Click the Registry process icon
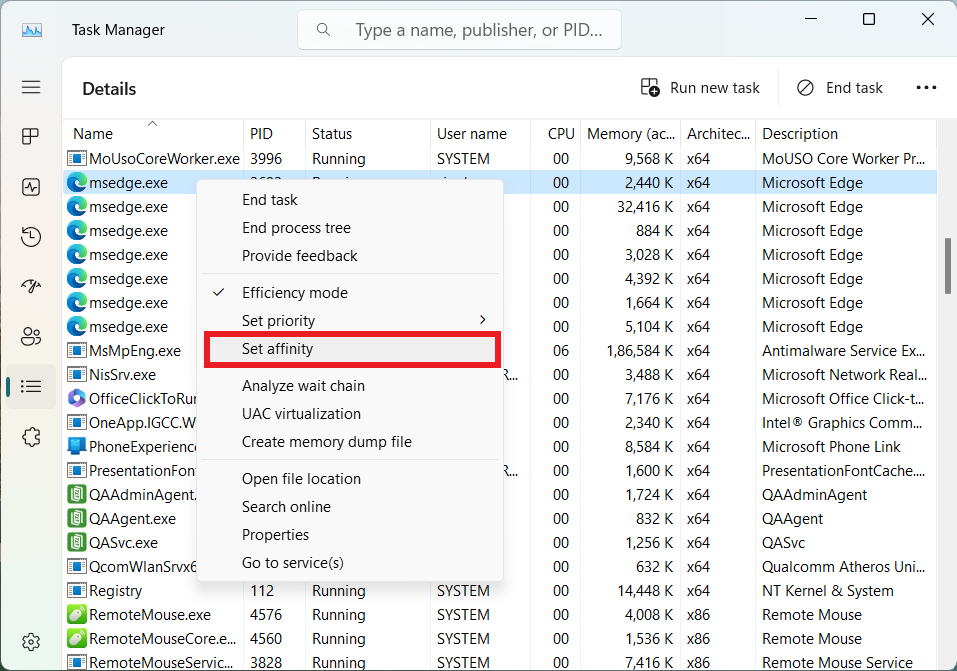 pos(76,590)
